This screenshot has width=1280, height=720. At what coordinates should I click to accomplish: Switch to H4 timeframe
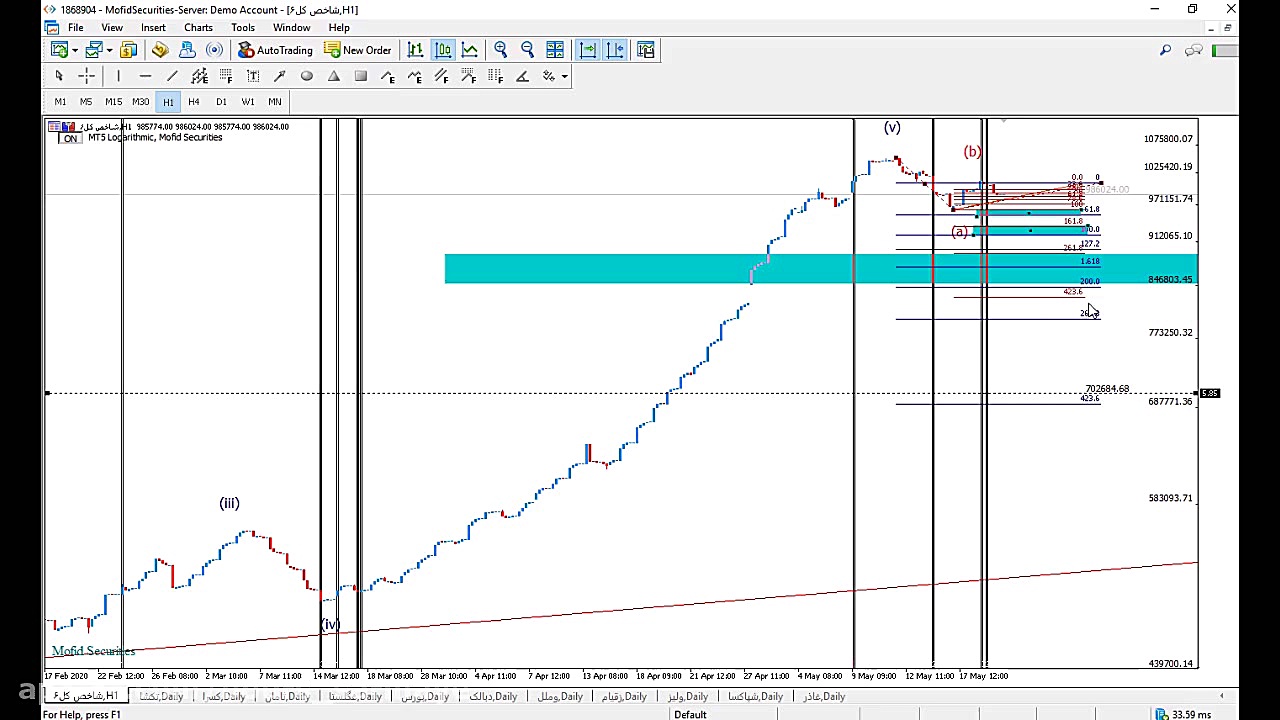(x=194, y=101)
